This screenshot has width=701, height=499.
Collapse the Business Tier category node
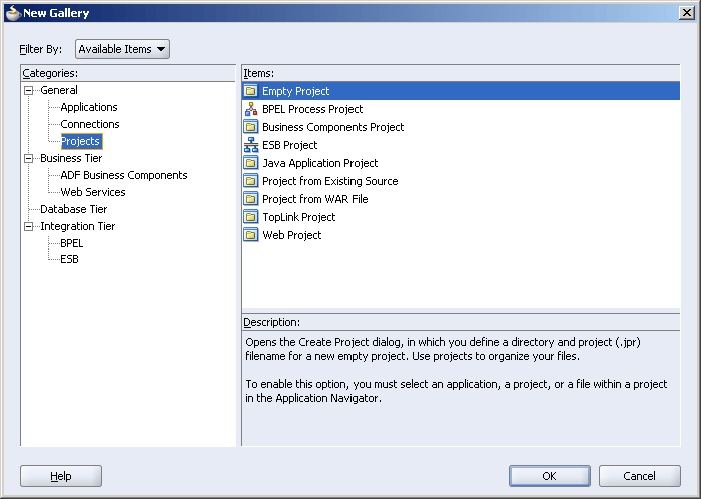point(29,158)
